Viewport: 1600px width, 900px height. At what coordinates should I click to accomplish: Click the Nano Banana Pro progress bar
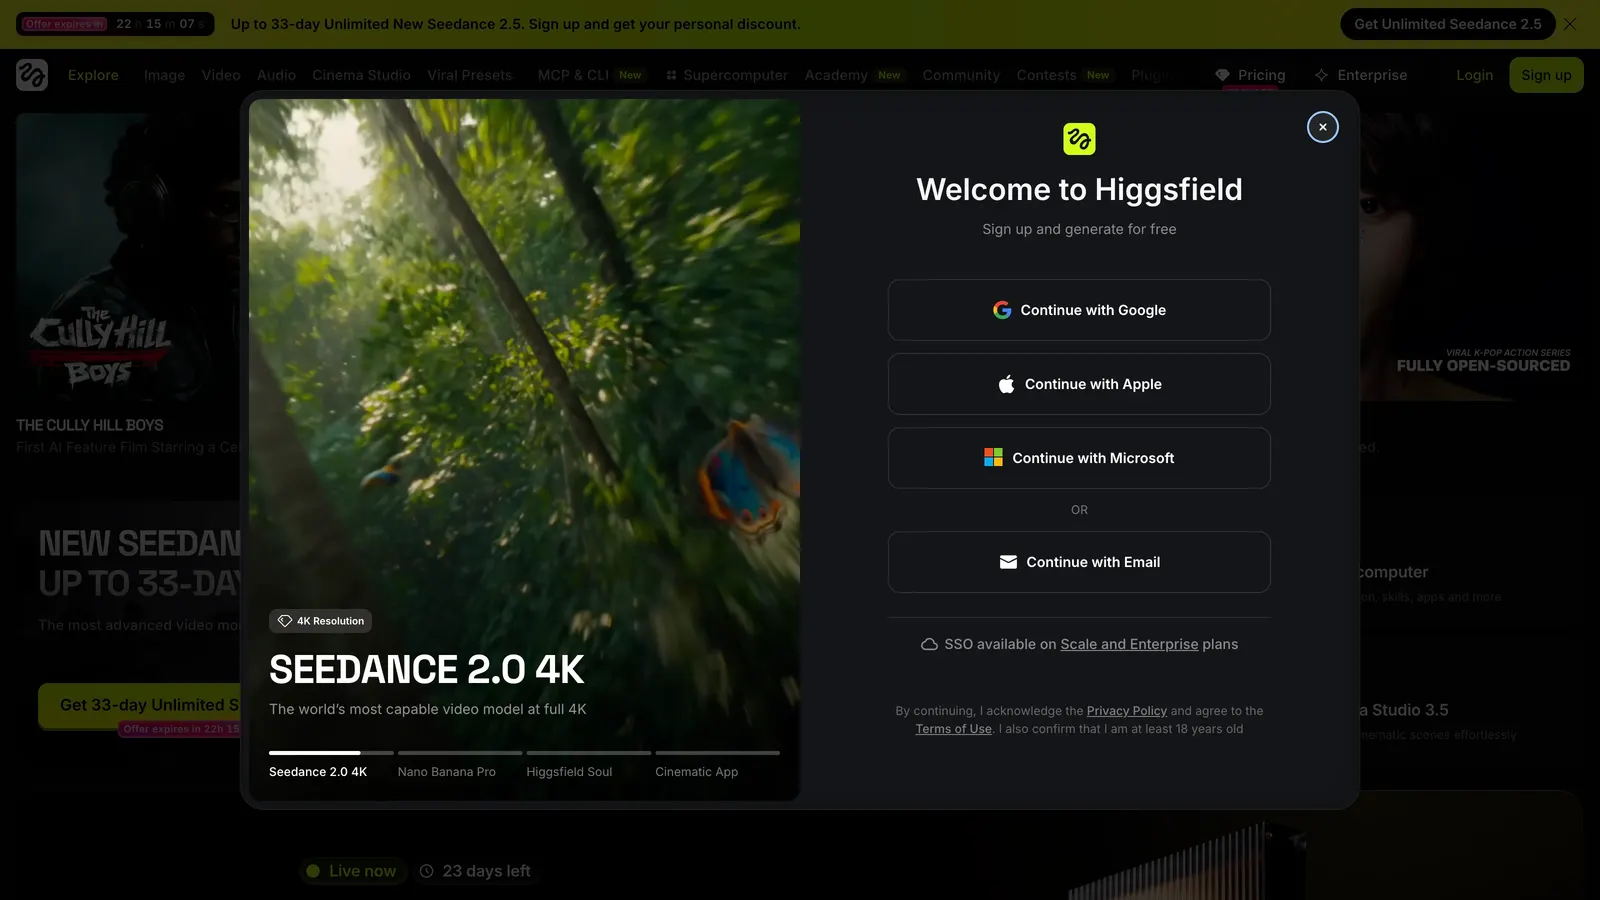tap(460, 752)
